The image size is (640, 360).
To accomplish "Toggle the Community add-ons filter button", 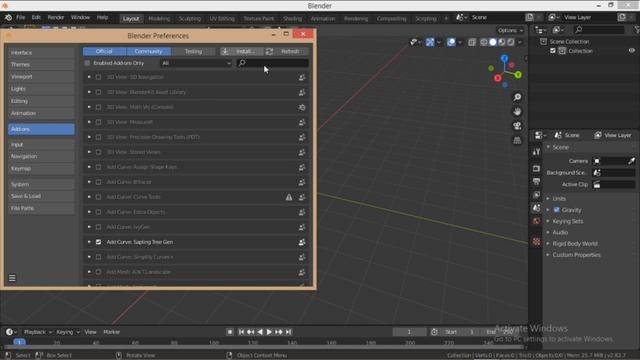I will [x=149, y=51].
